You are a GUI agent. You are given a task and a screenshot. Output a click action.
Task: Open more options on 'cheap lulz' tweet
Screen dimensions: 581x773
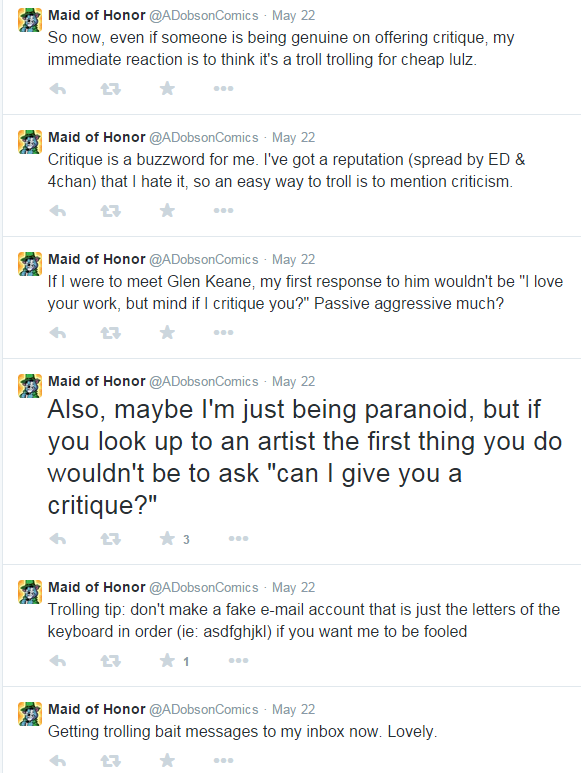click(x=223, y=89)
